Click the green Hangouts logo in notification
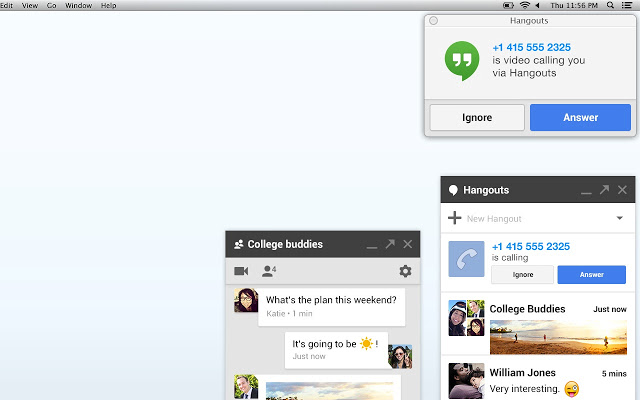This screenshot has width=640, height=400. [x=462, y=60]
